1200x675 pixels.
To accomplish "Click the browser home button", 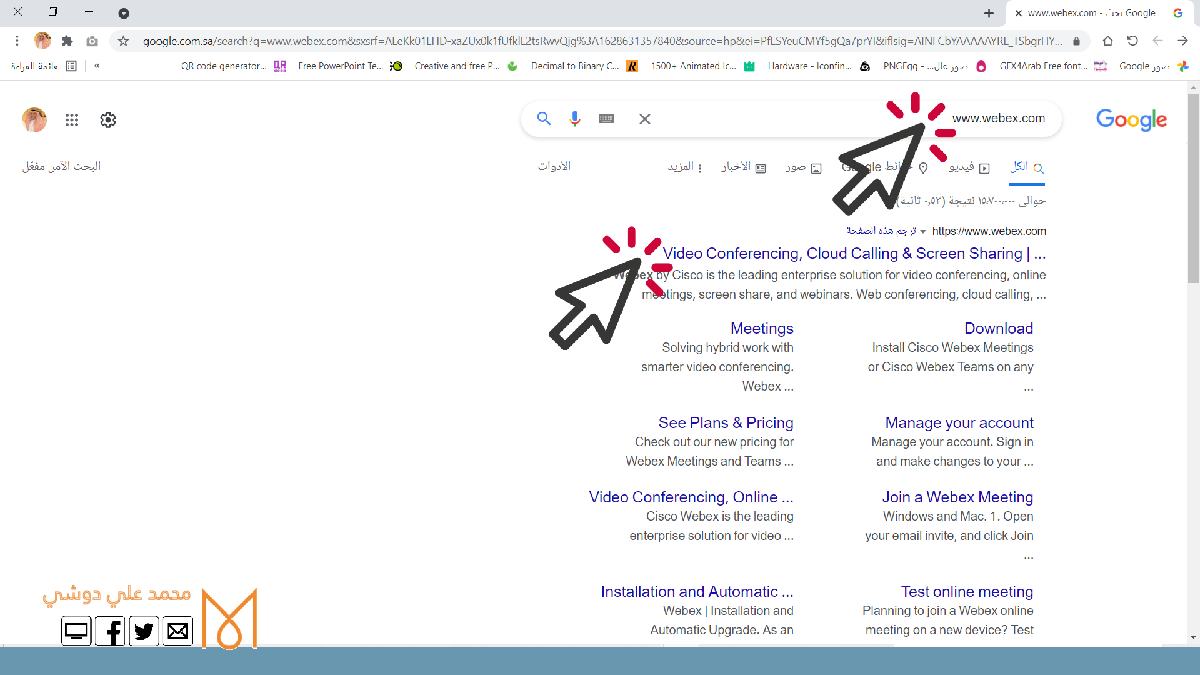I will pos(1107,41).
